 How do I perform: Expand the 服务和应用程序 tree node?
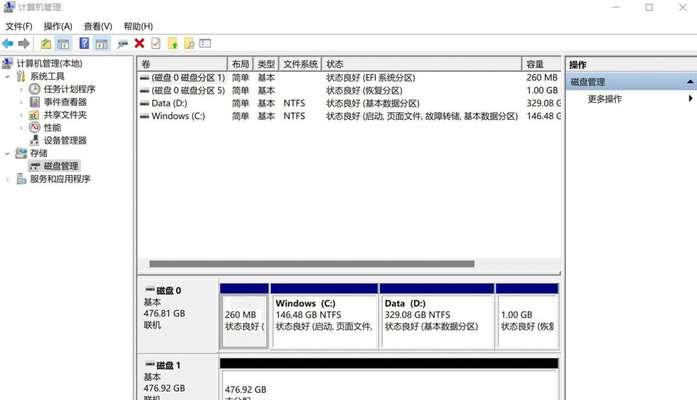[x=8, y=179]
